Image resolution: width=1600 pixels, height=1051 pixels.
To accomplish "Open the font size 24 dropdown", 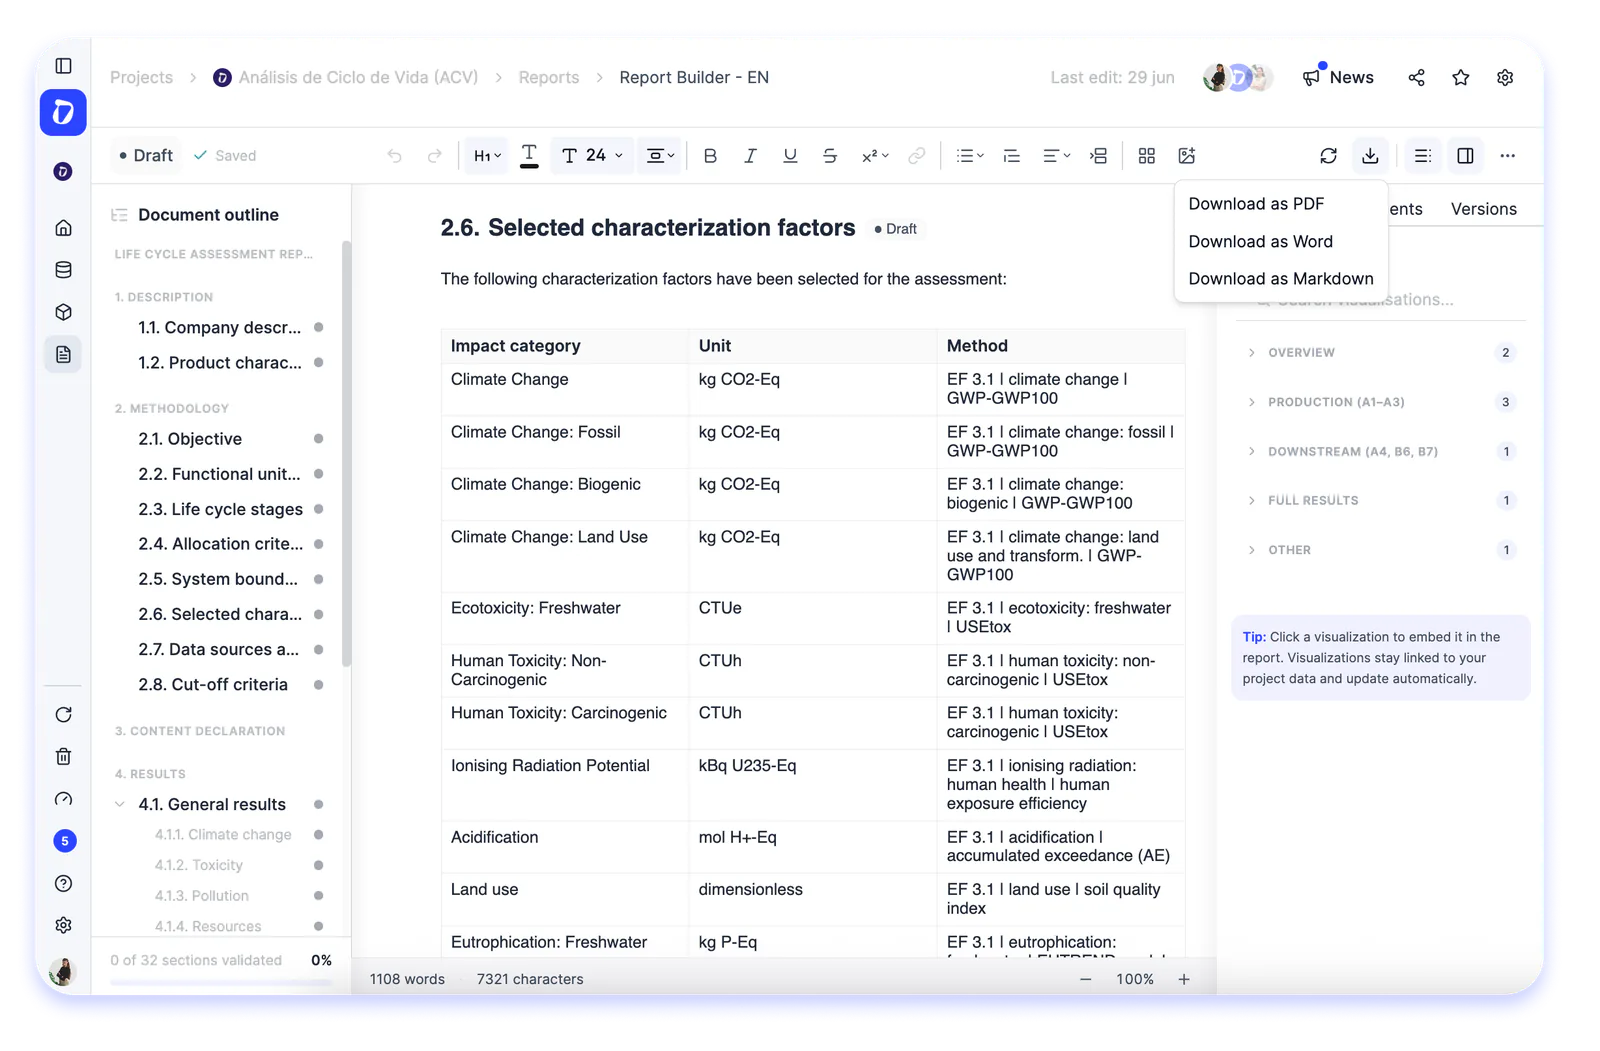I will pos(593,156).
